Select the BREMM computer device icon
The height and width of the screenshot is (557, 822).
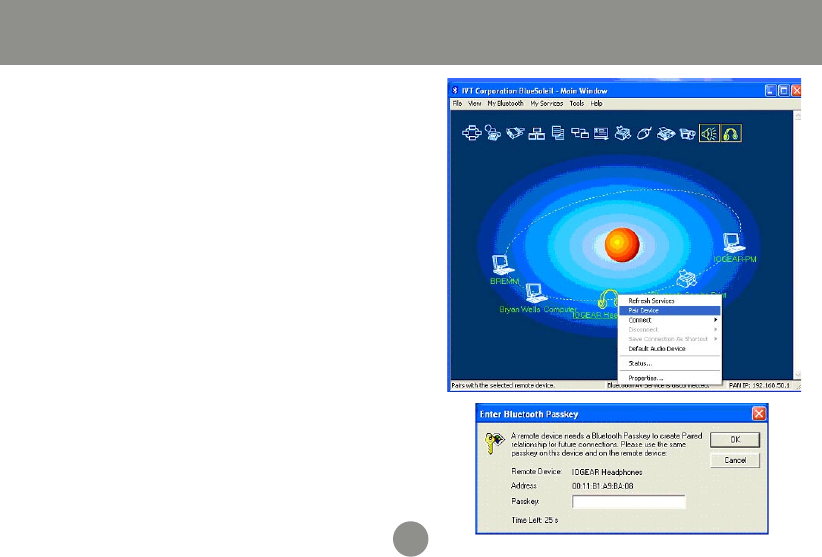502,265
